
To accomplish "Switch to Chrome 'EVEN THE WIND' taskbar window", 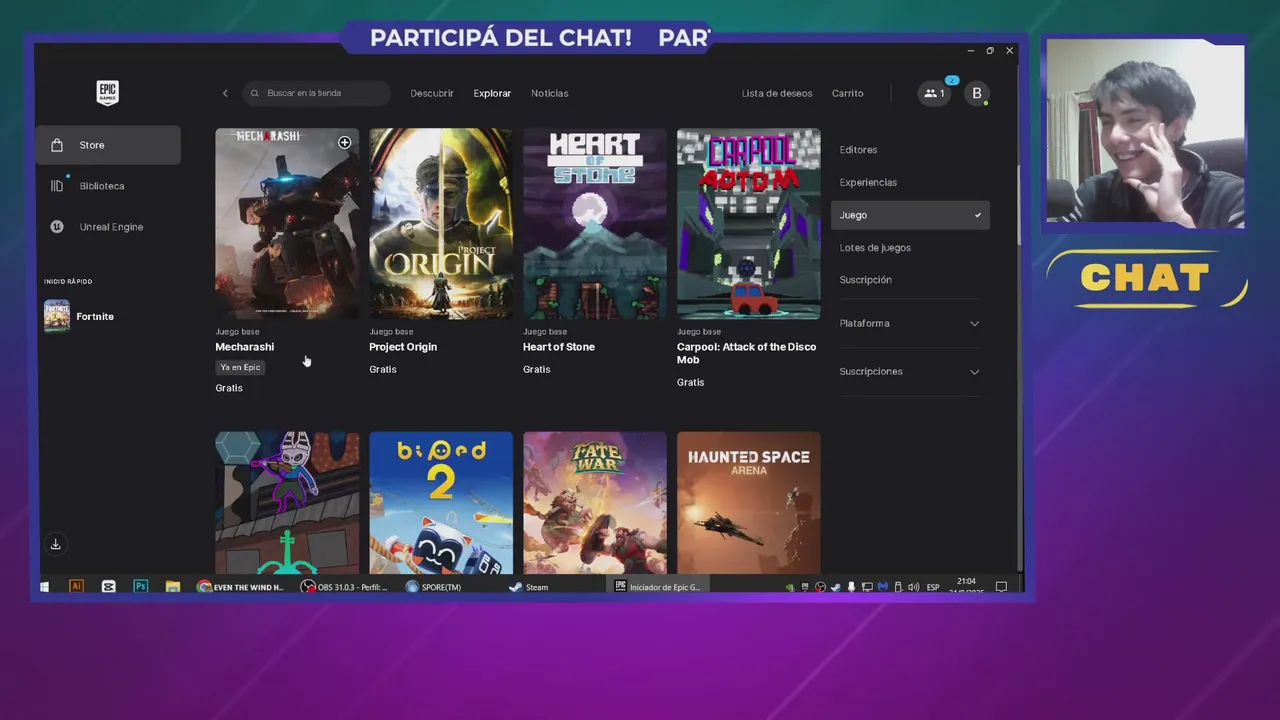I will tap(241, 587).
